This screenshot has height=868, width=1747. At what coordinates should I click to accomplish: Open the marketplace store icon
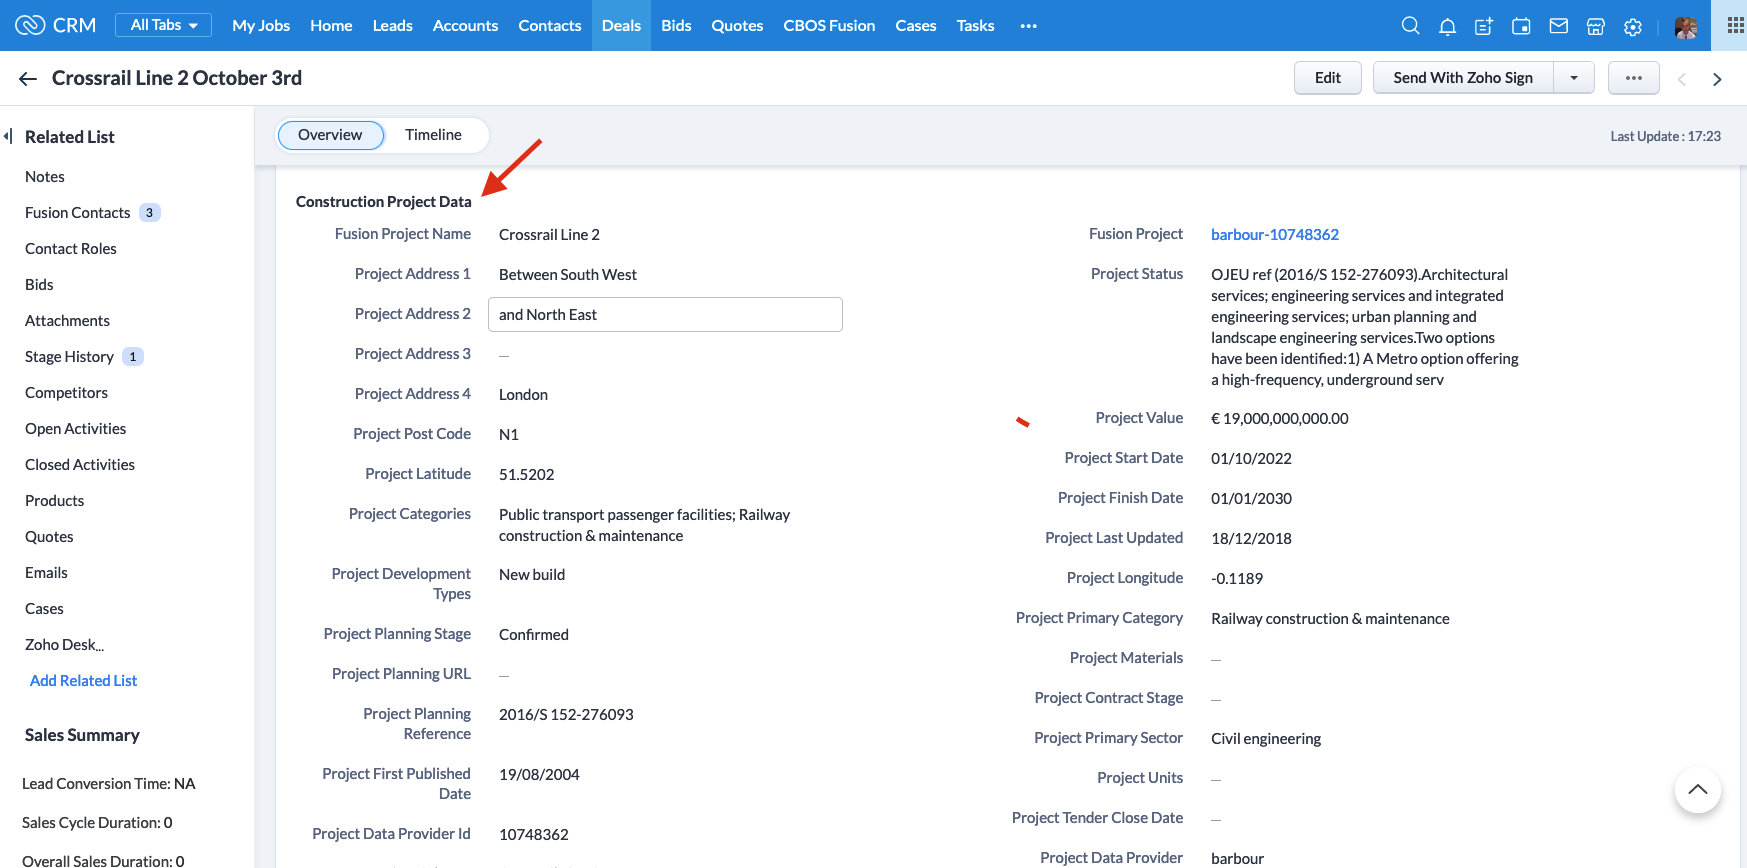pyautogui.click(x=1596, y=26)
